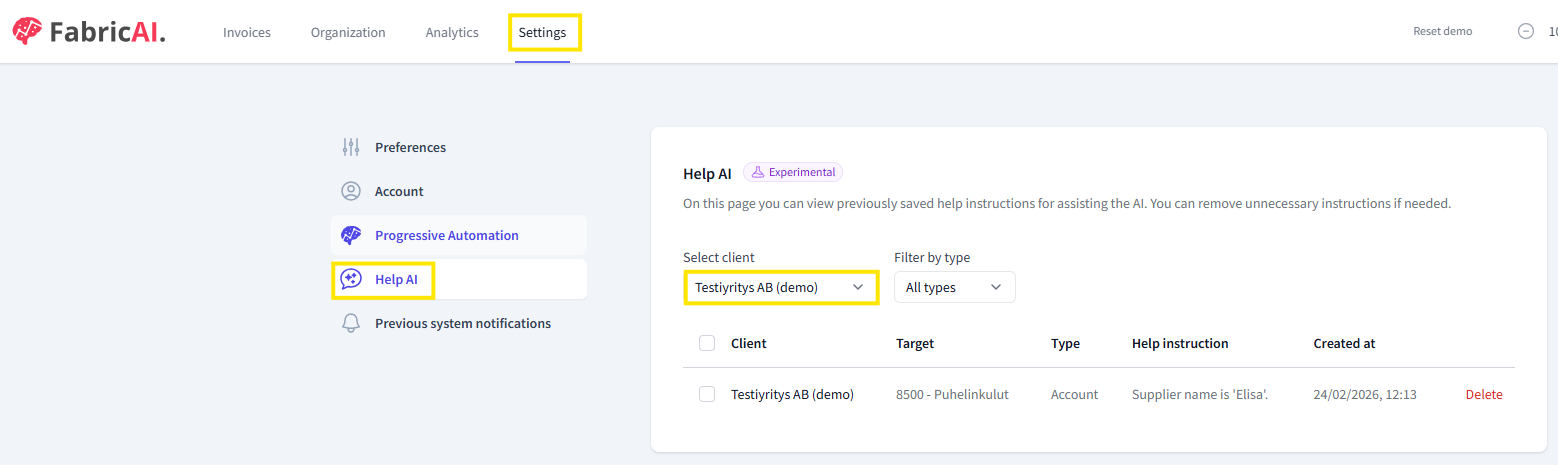
Task: Click the Experimental flask badge icon
Action: pos(758,172)
